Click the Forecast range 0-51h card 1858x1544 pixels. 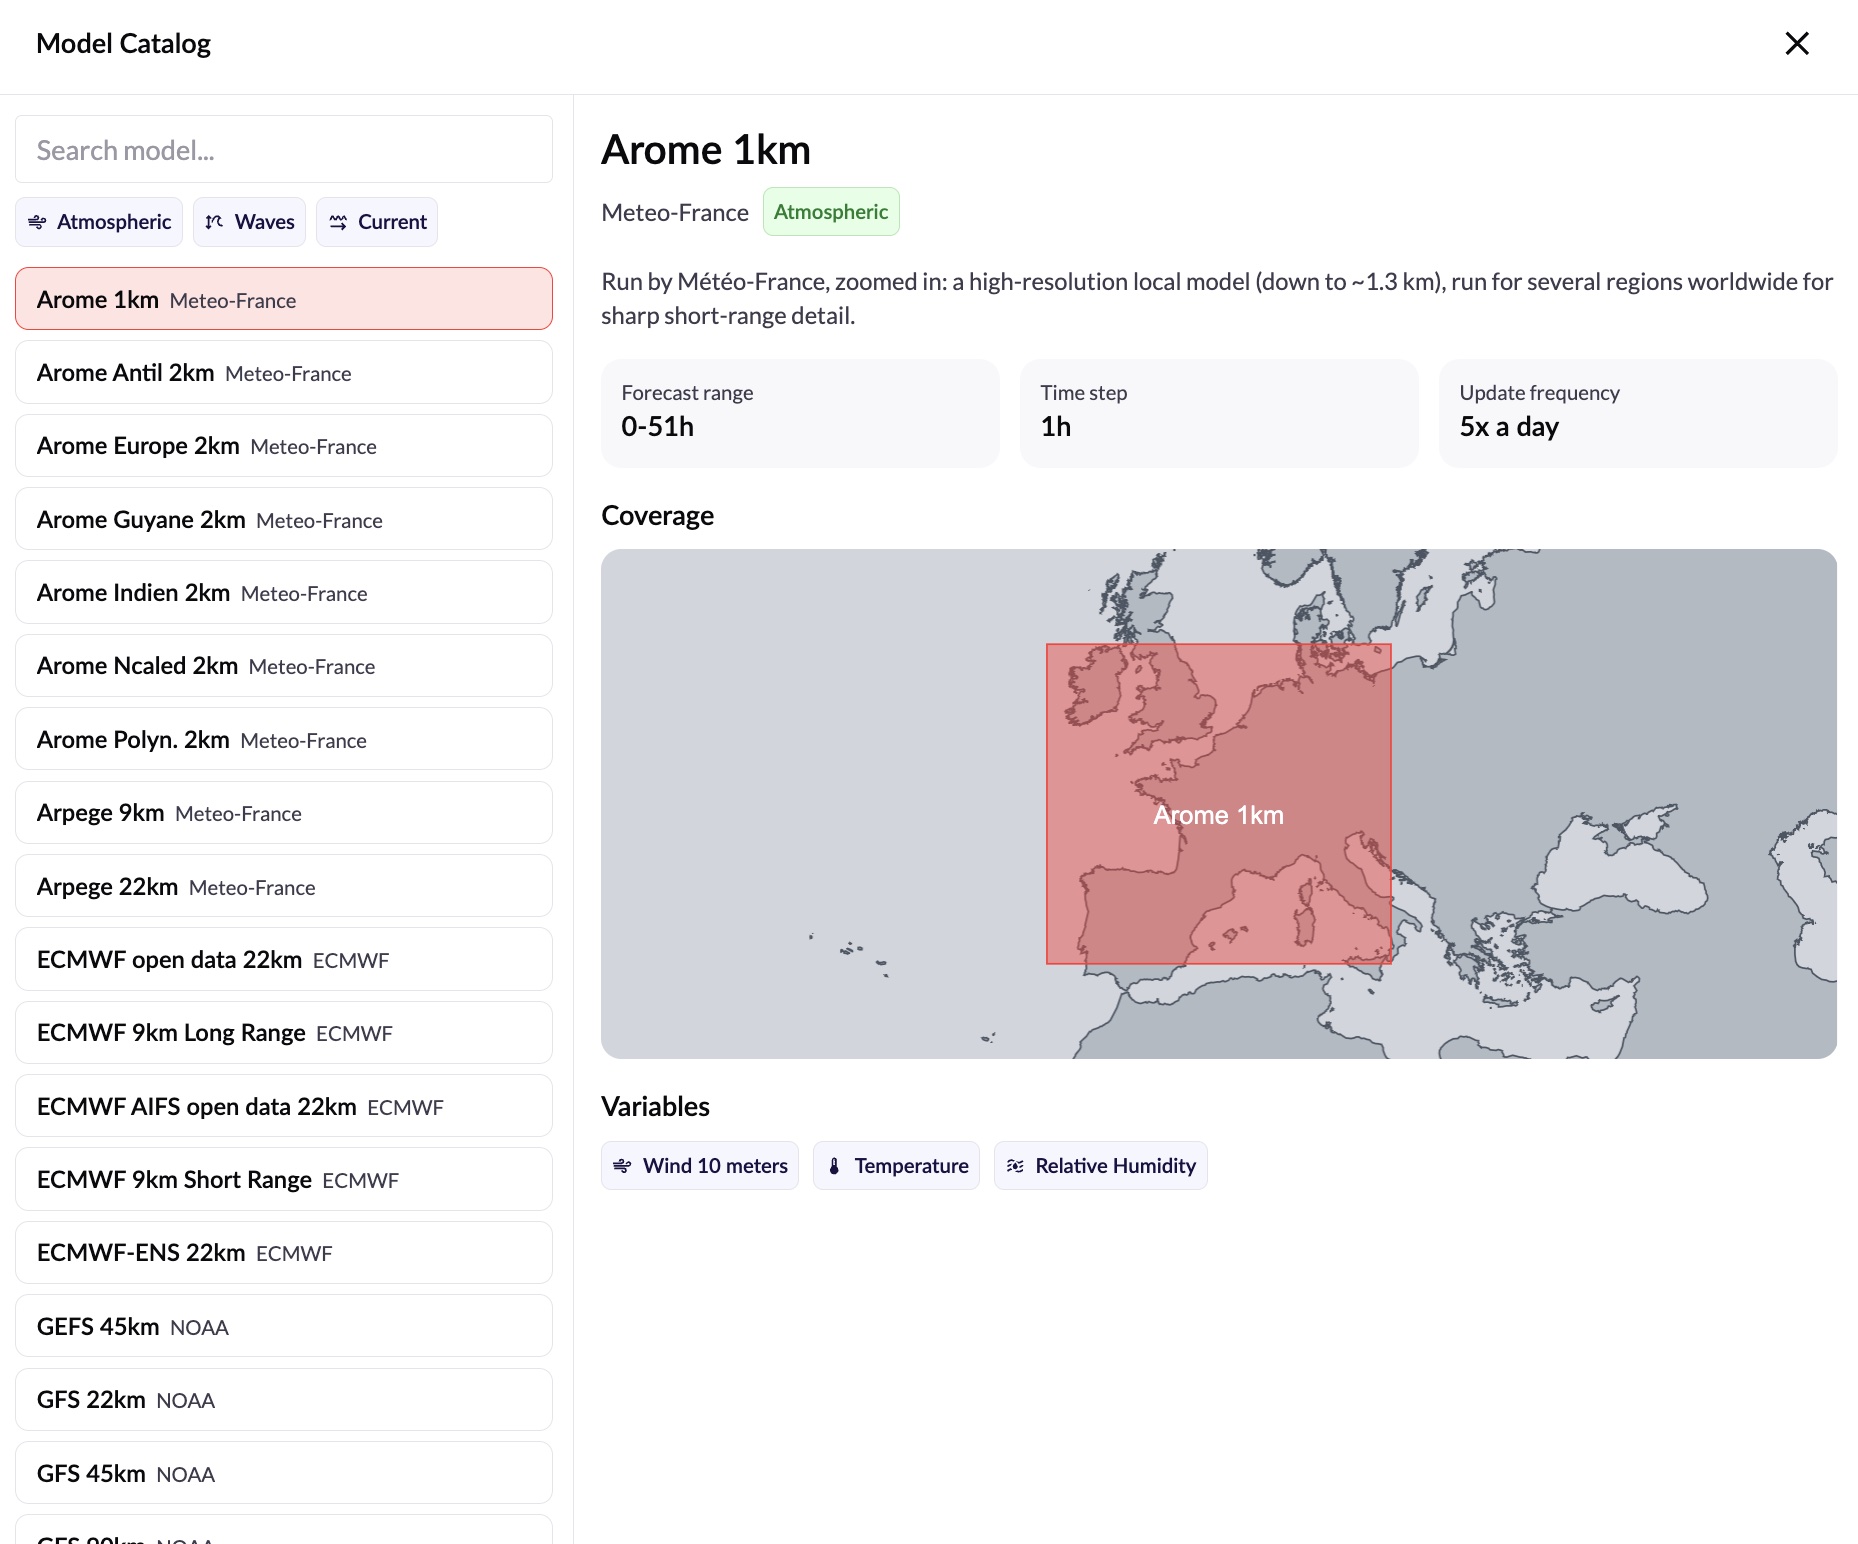[x=800, y=413]
